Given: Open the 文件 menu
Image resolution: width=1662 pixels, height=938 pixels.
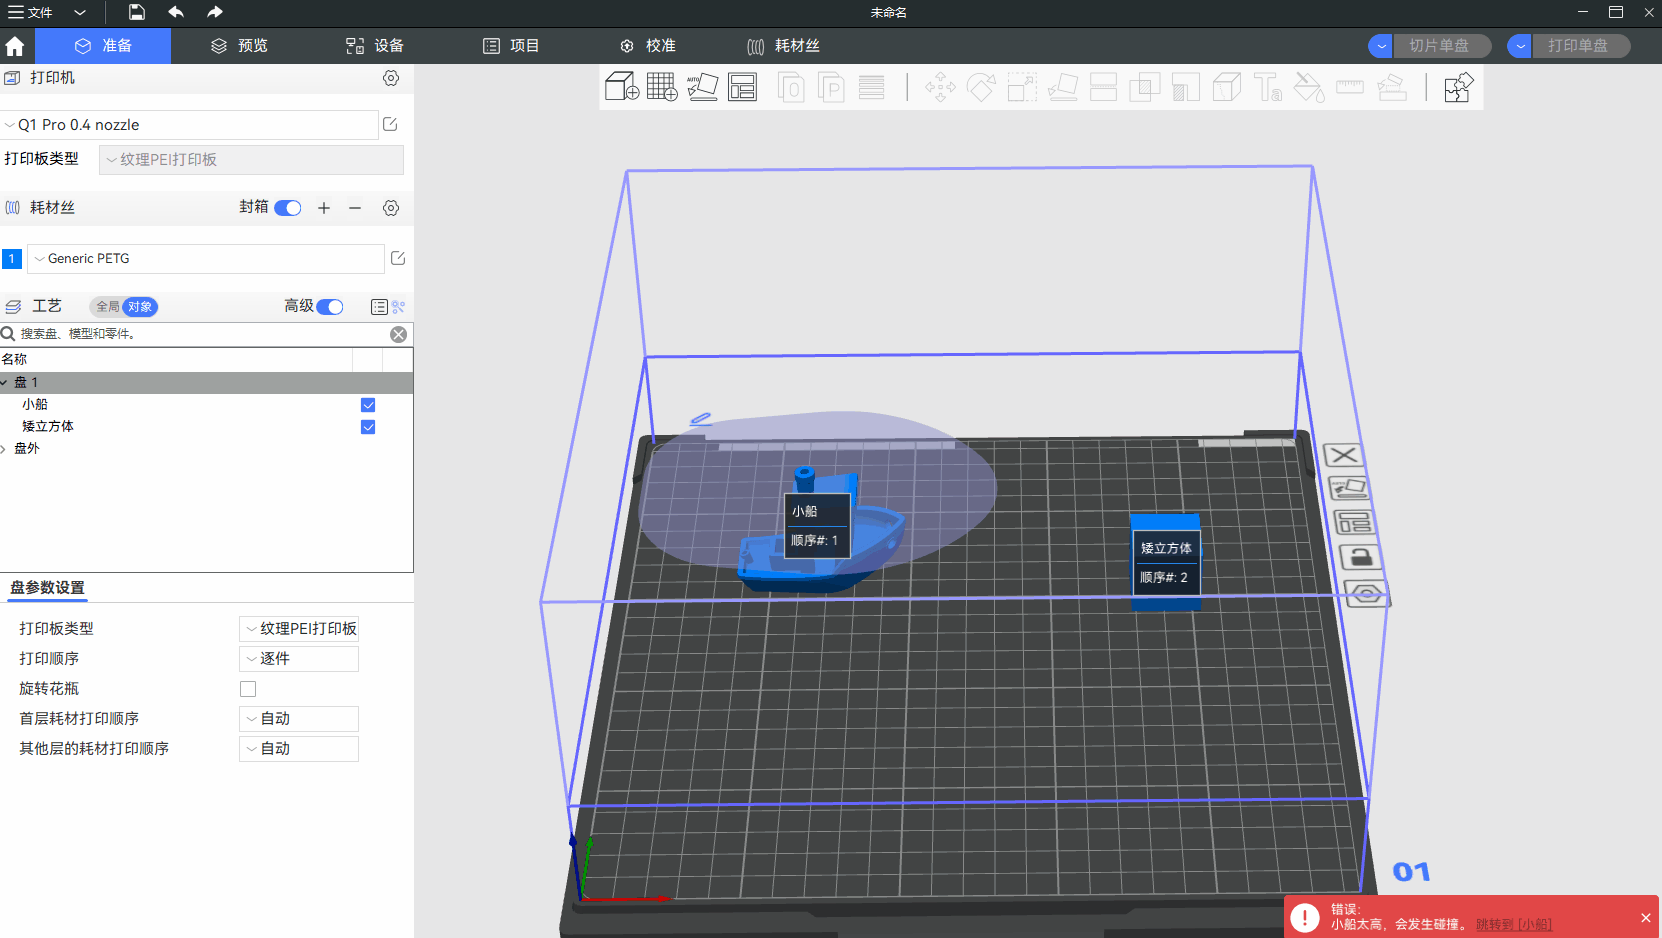Looking at the screenshot, I should [x=30, y=13].
